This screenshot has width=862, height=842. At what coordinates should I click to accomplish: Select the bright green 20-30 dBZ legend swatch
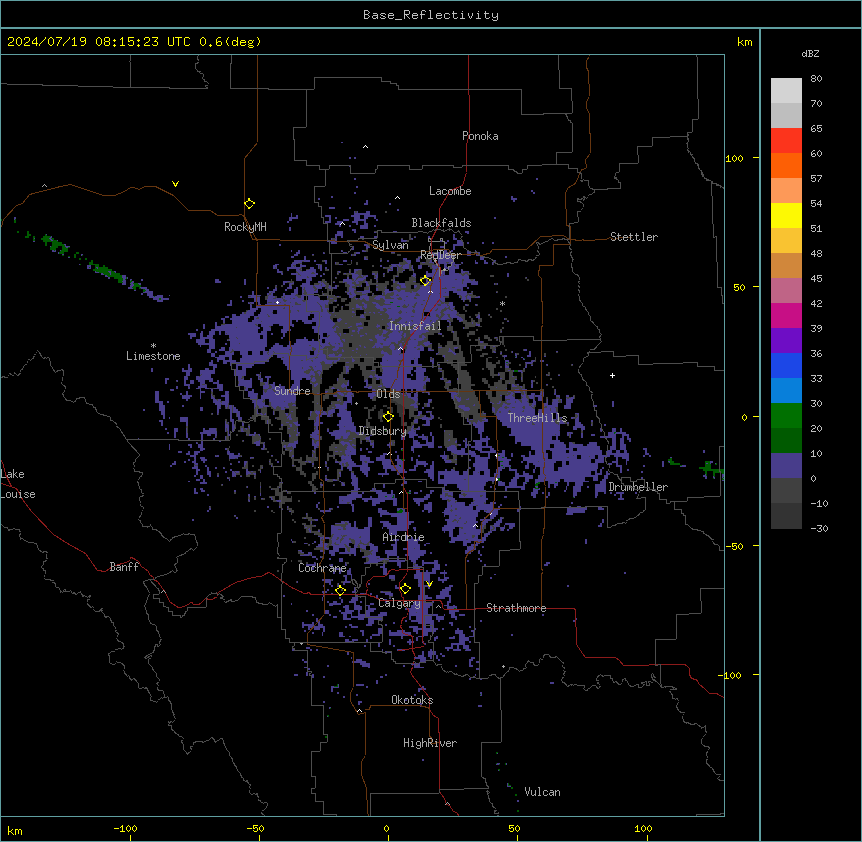pos(786,416)
